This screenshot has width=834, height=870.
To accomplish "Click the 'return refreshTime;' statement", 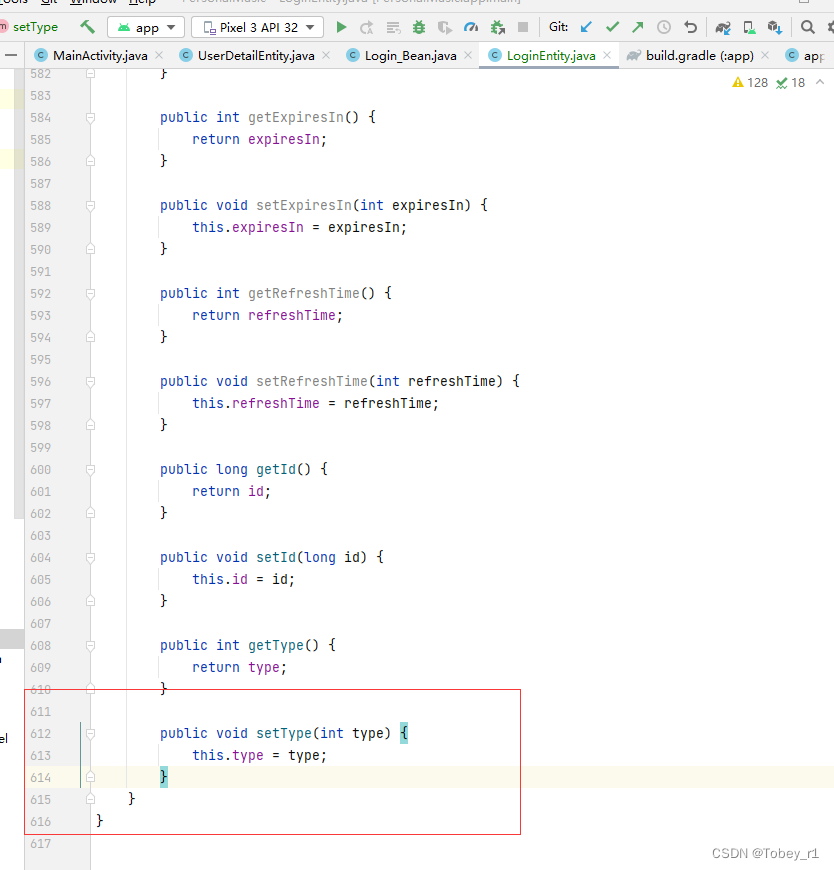I will pyautogui.click(x=267, y=316).
